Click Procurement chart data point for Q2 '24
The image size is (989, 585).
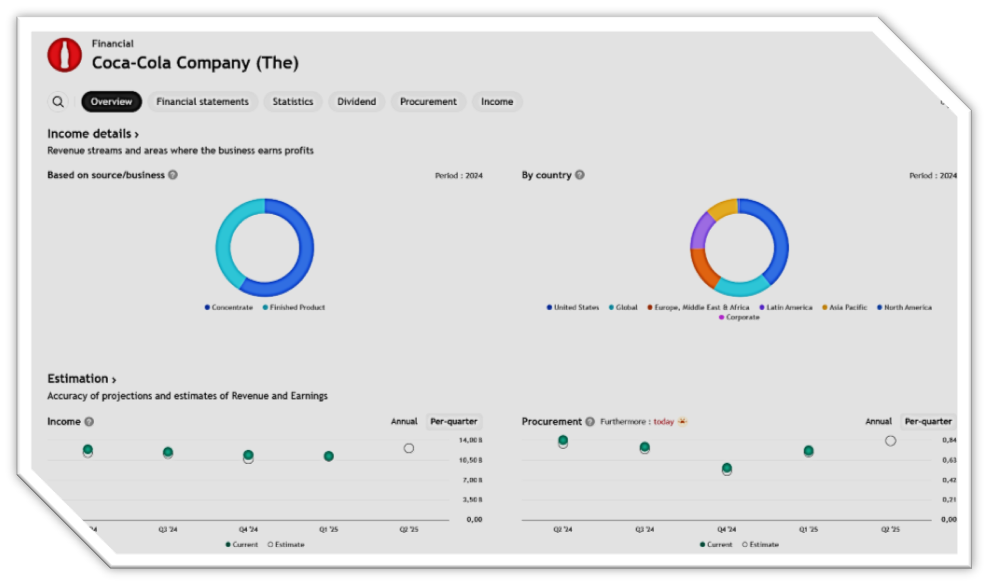[x=563, y=441]
